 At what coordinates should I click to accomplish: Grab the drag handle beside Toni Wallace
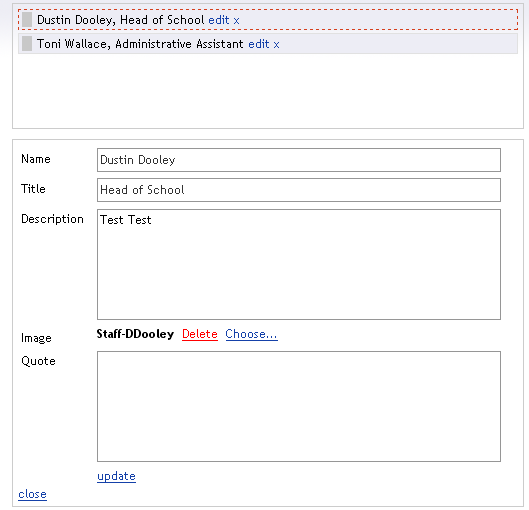tap(27, 44)
